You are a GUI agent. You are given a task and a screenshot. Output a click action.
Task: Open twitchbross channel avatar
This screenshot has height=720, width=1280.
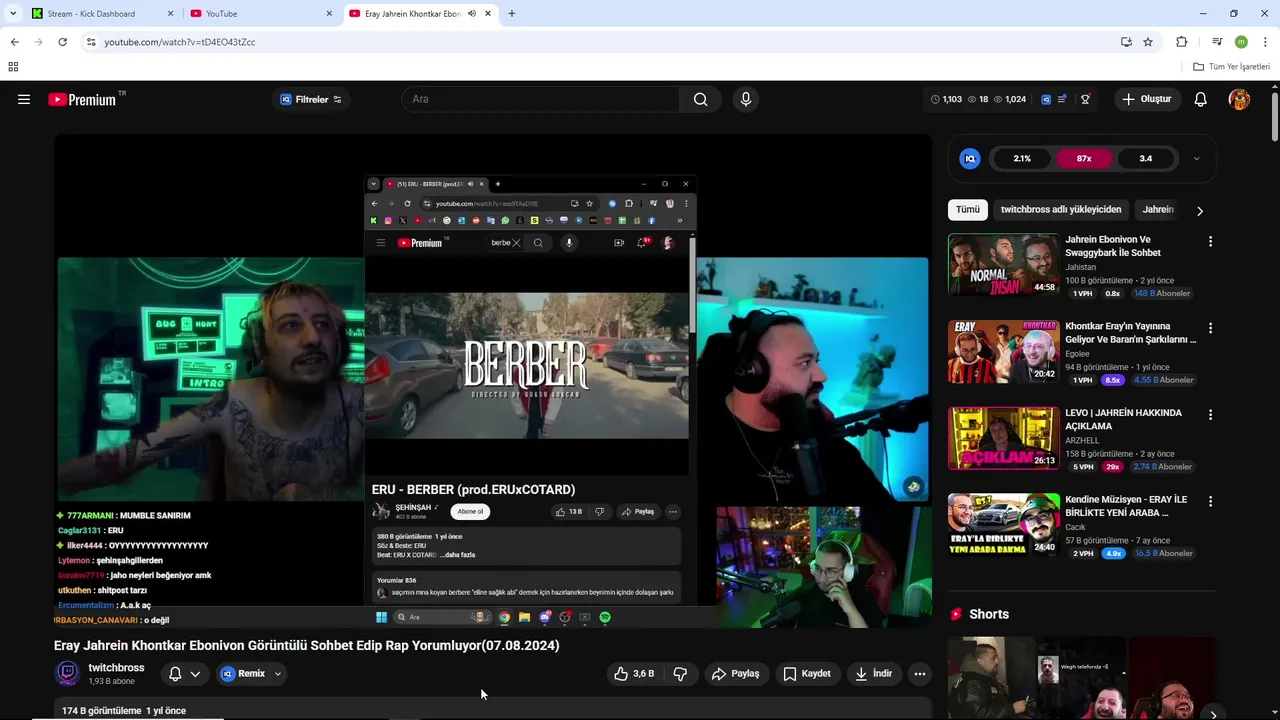click(x=67, y=673)
